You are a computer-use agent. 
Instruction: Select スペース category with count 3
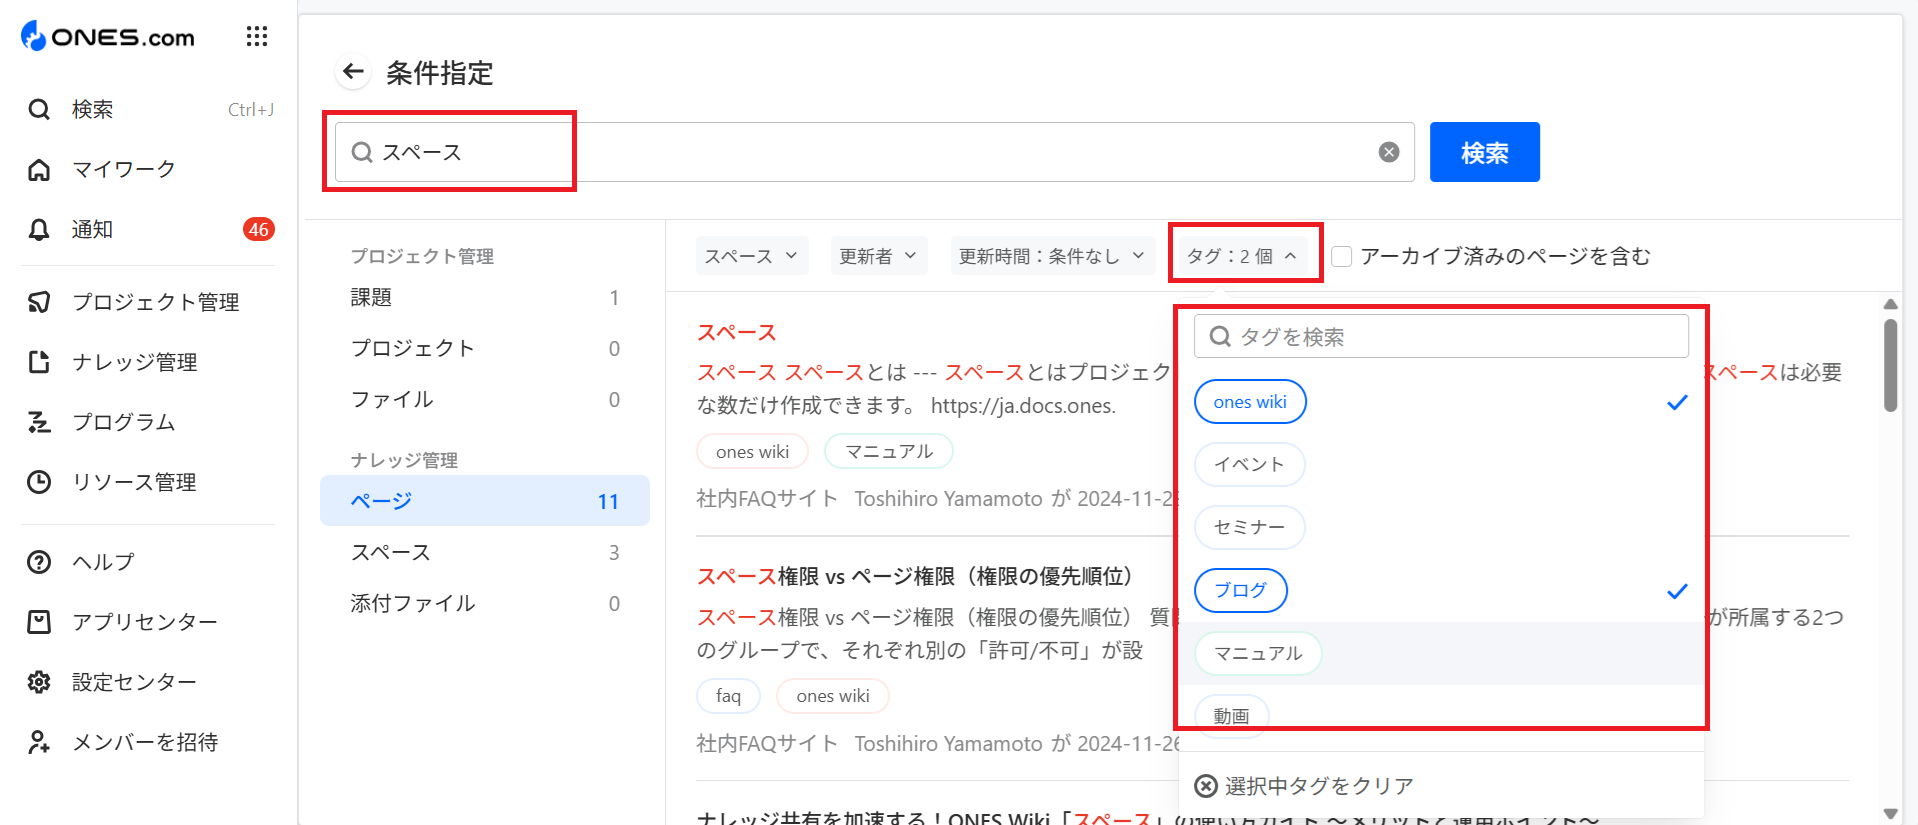pos(485,552)
